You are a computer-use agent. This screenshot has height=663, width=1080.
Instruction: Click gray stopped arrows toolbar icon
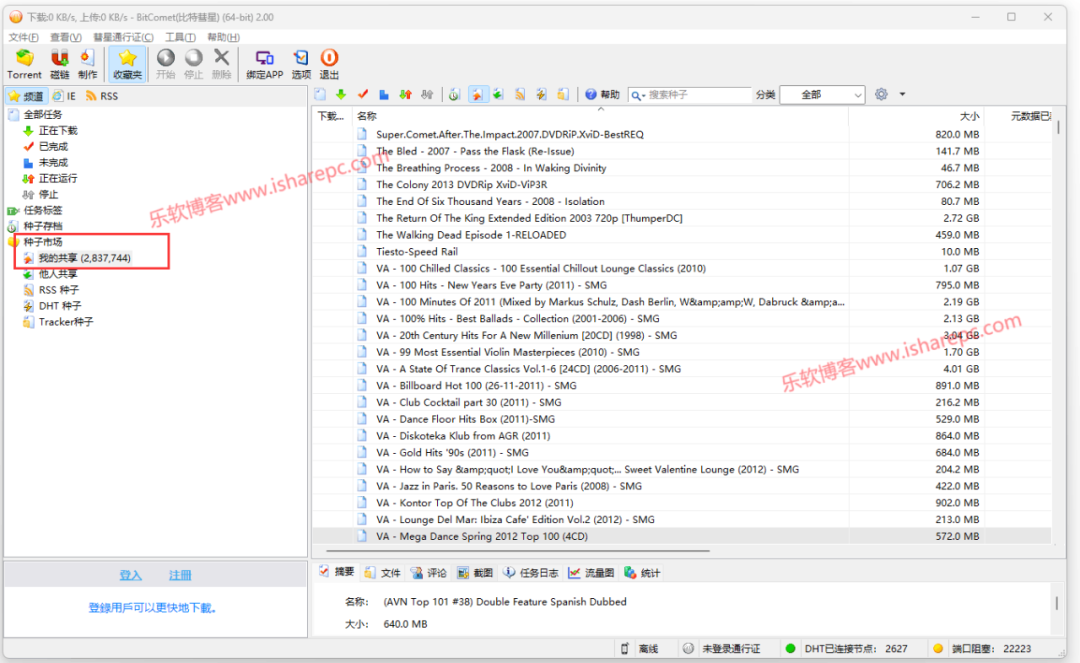click(x=427, y=94)
